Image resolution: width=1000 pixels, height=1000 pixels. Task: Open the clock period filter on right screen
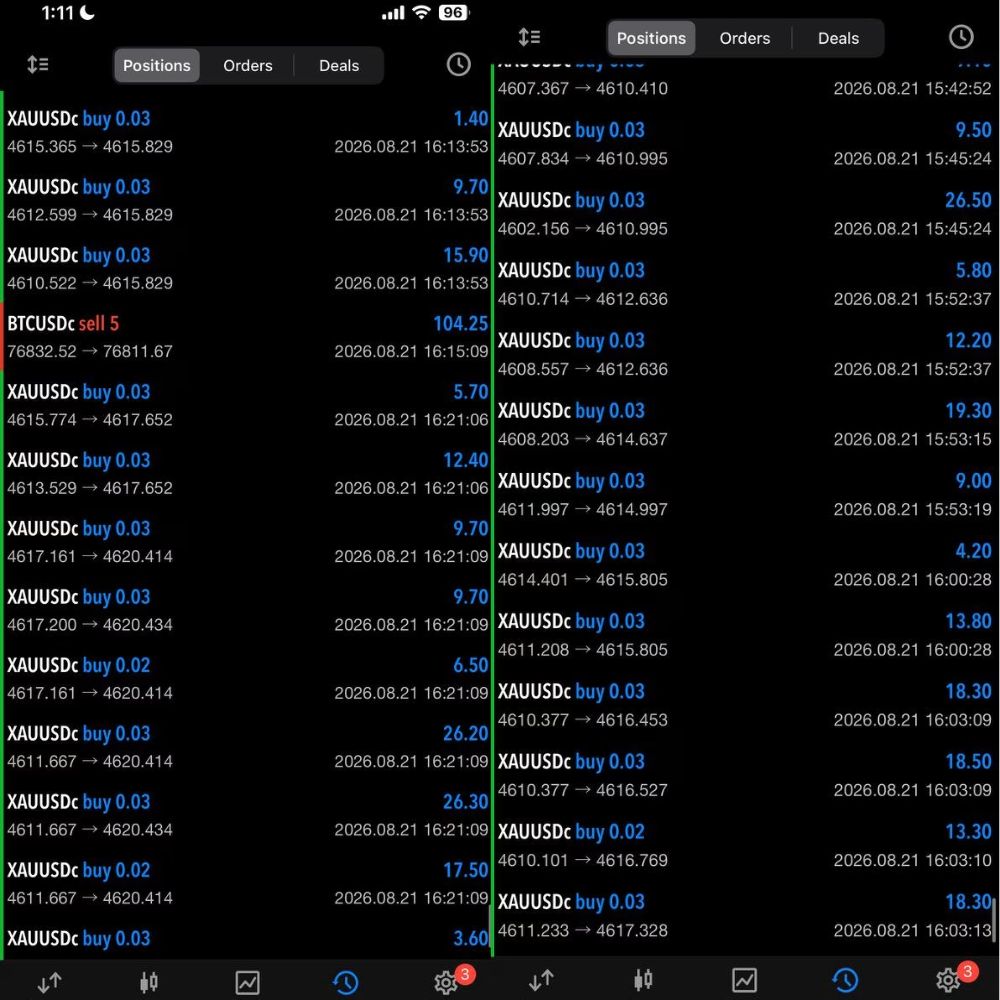[961, 38]
